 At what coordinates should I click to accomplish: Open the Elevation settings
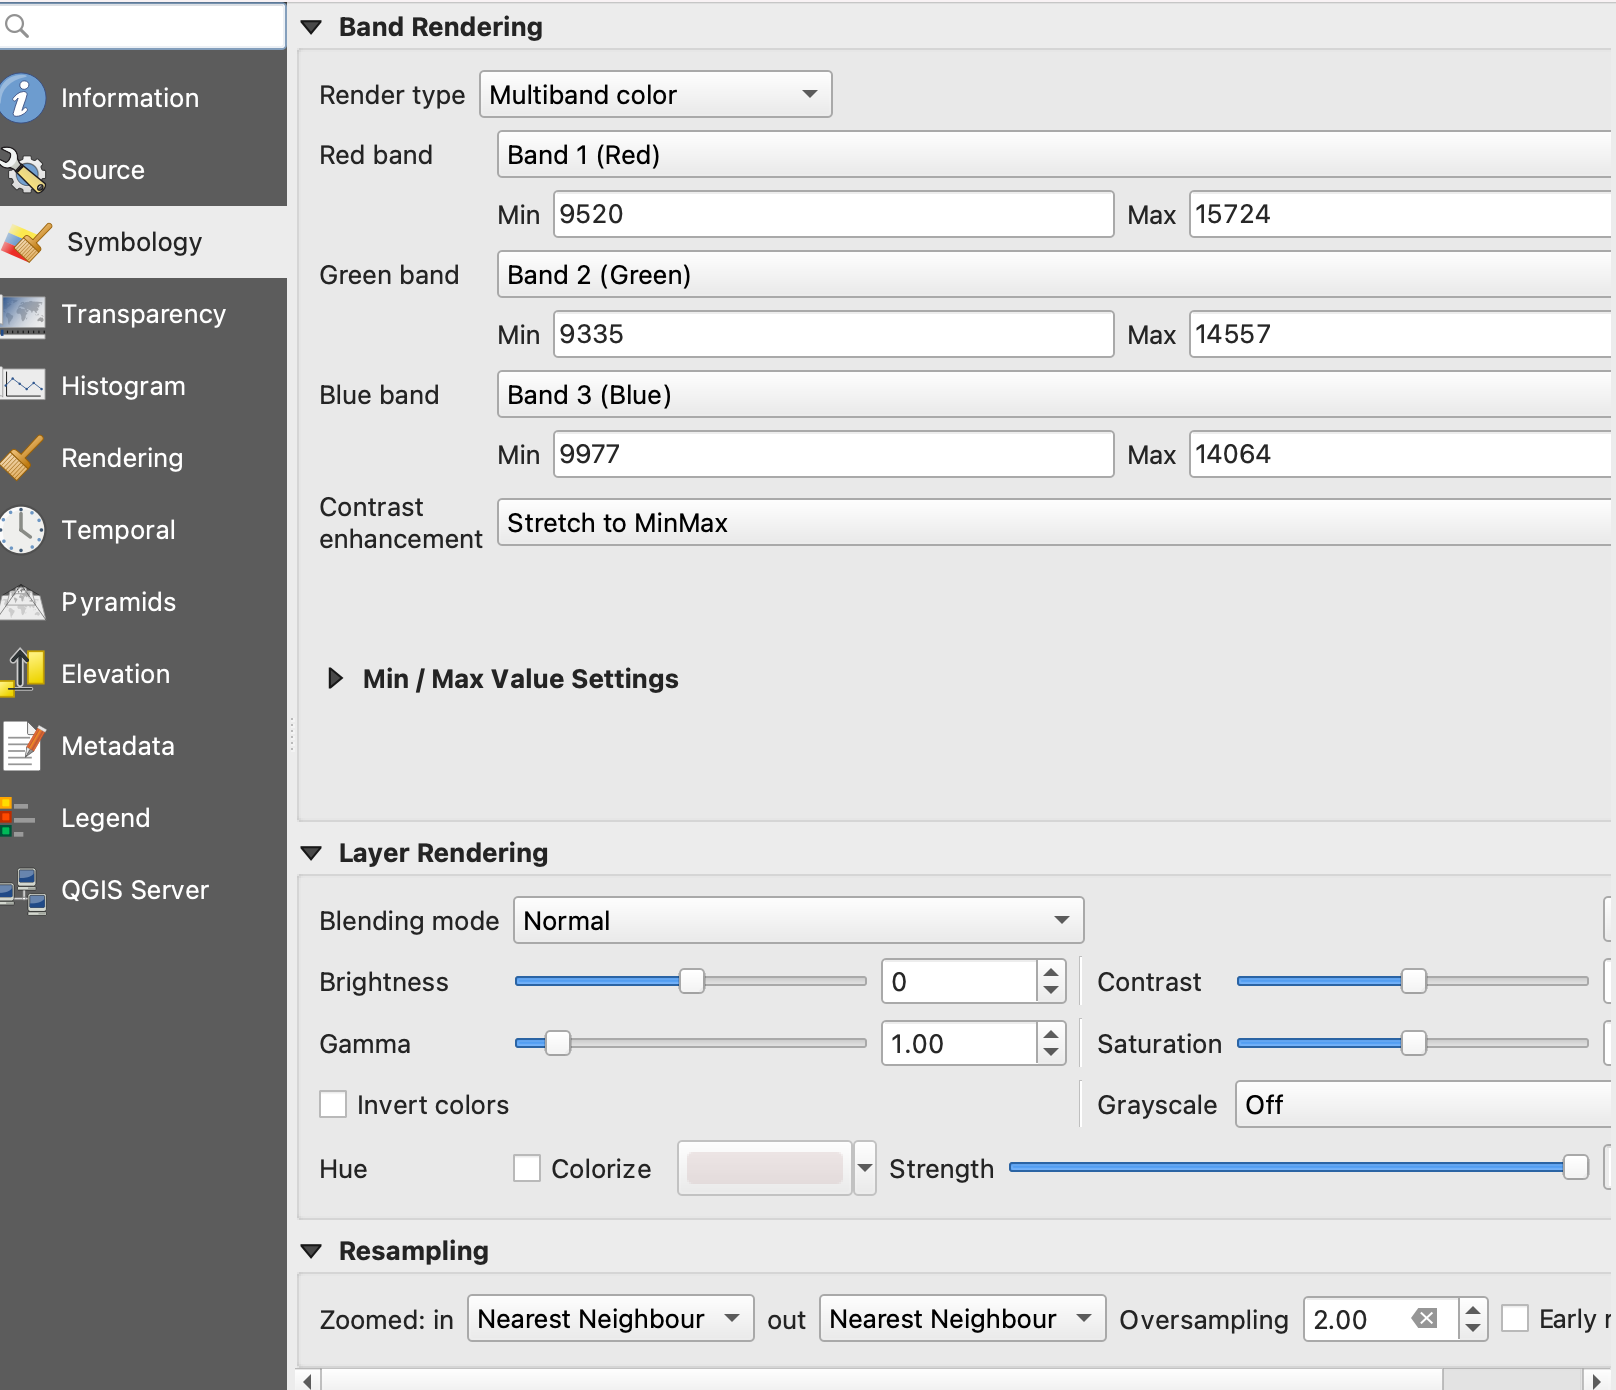pyautogui.click(x=115, y=673)
